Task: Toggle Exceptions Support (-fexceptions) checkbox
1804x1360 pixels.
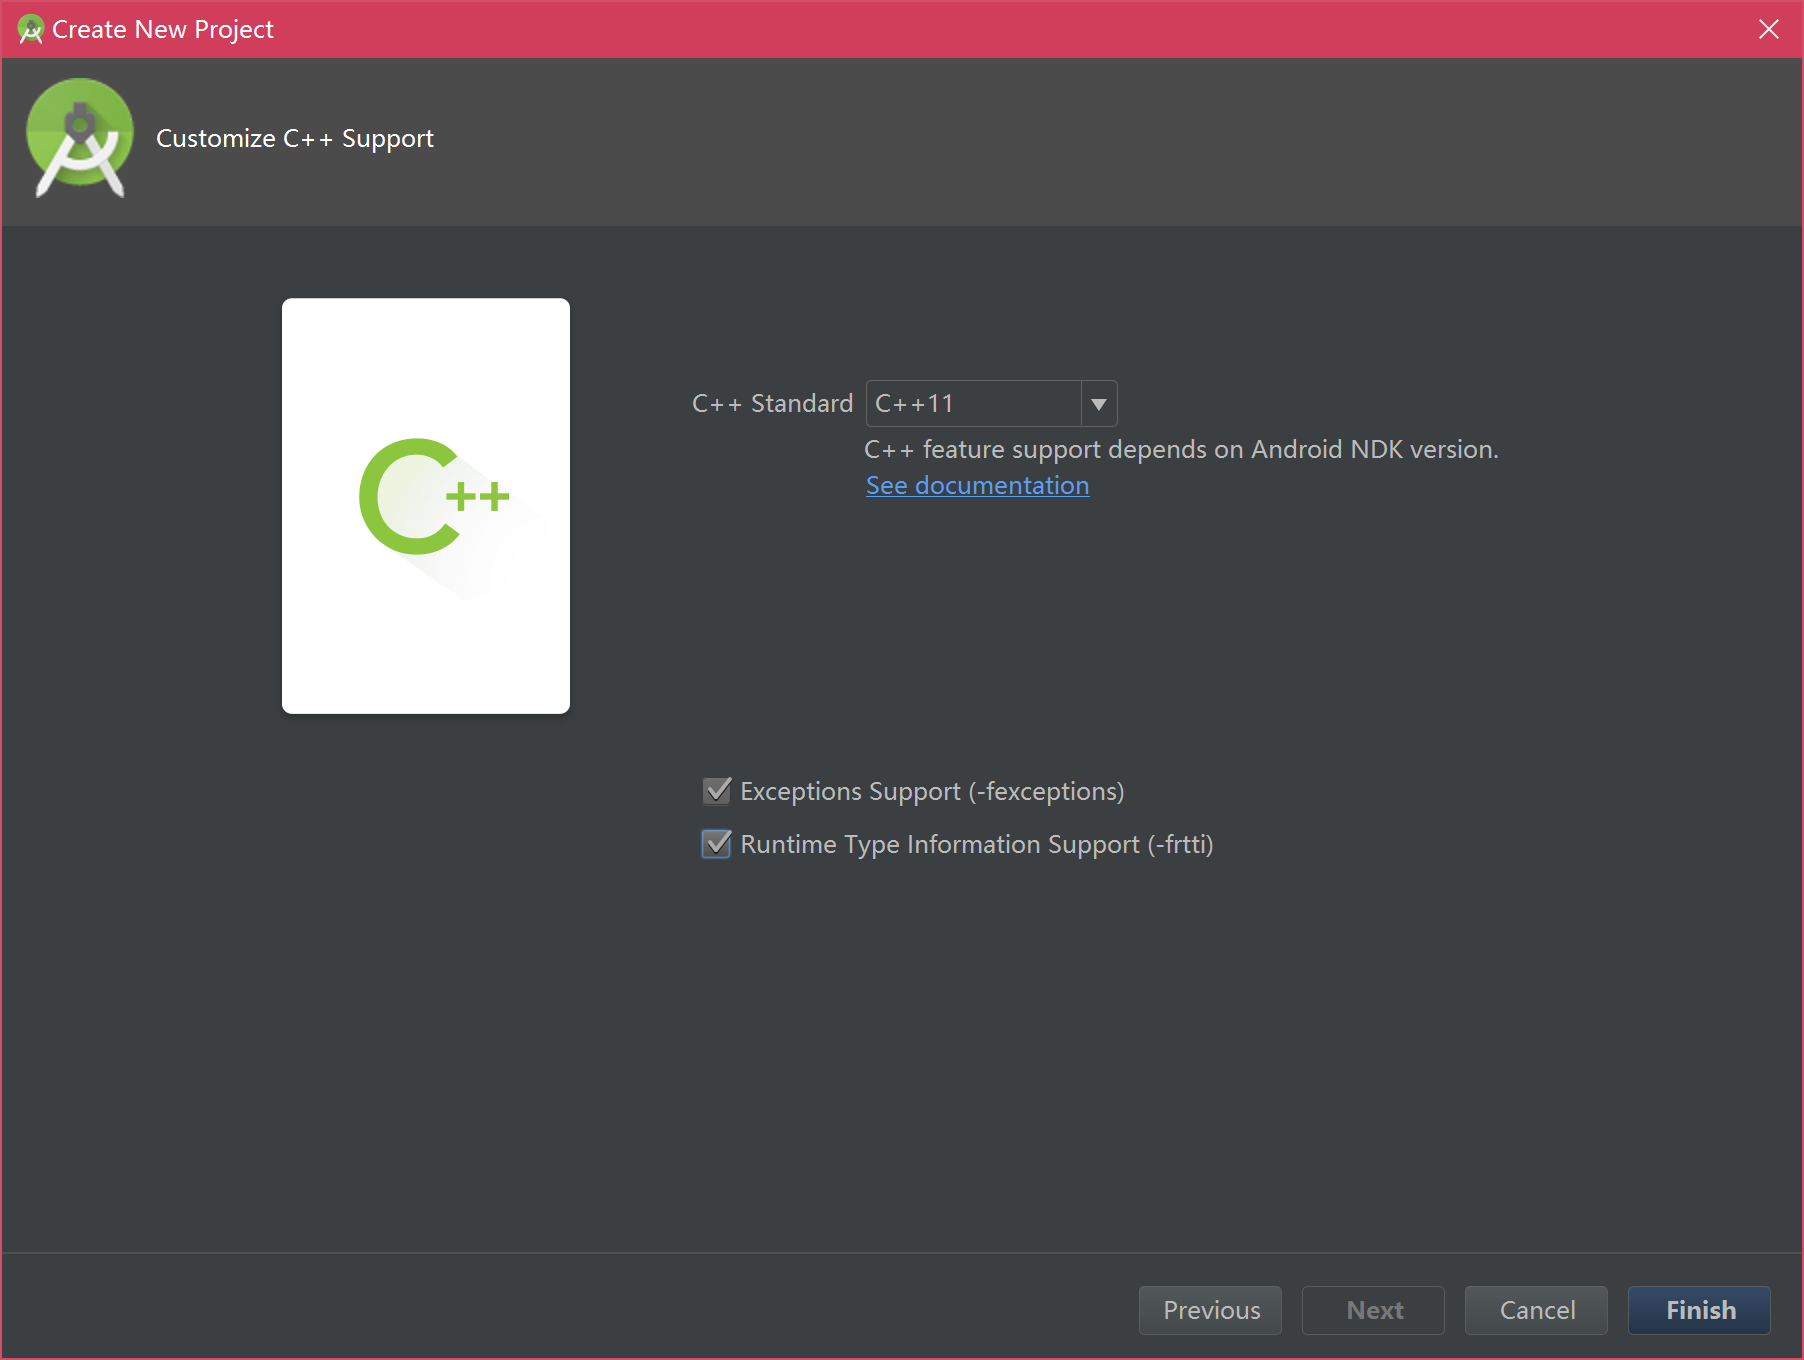Action: [x=717, y=791]
